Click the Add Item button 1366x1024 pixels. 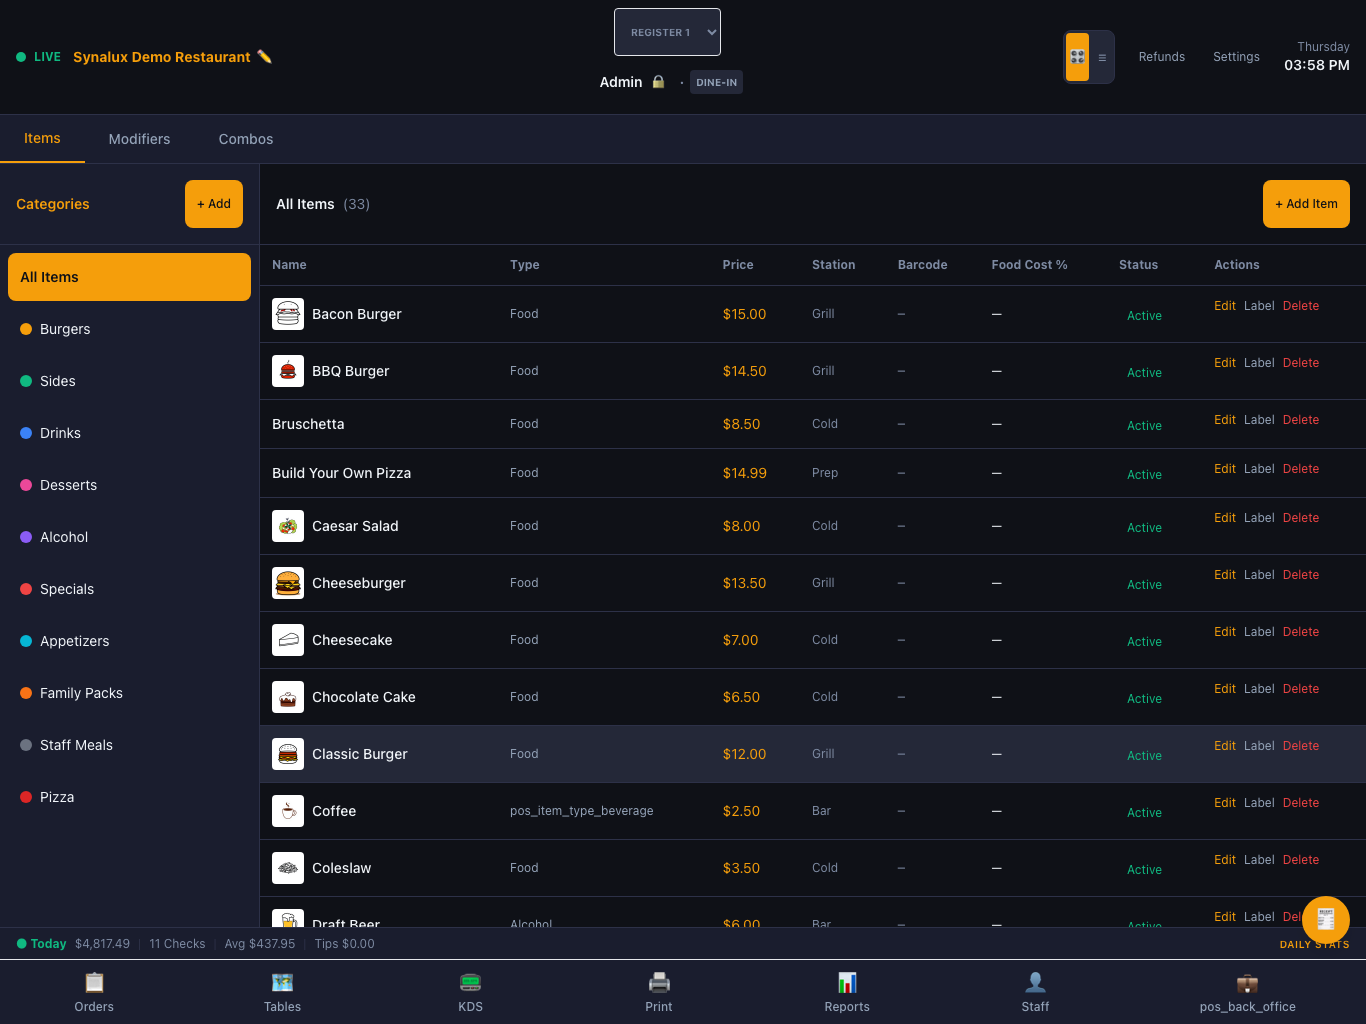[1306, 204]
